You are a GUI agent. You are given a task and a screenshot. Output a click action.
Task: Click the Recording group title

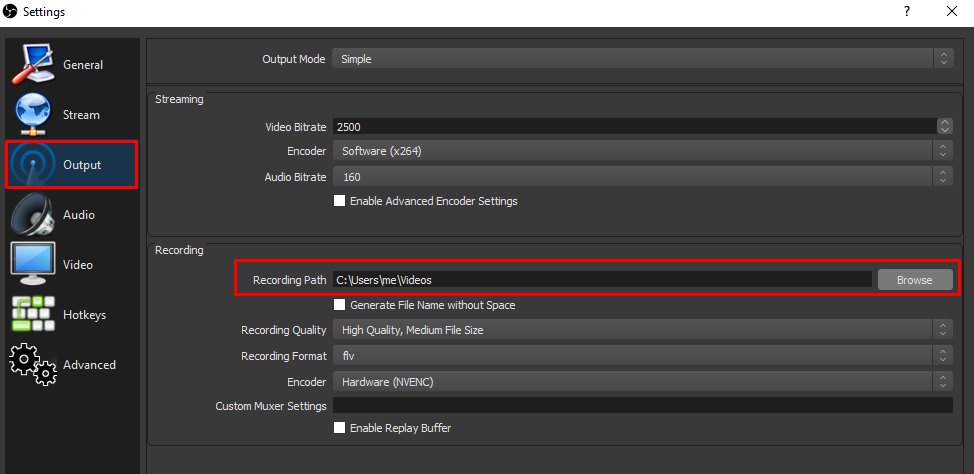tap(179, 250)
